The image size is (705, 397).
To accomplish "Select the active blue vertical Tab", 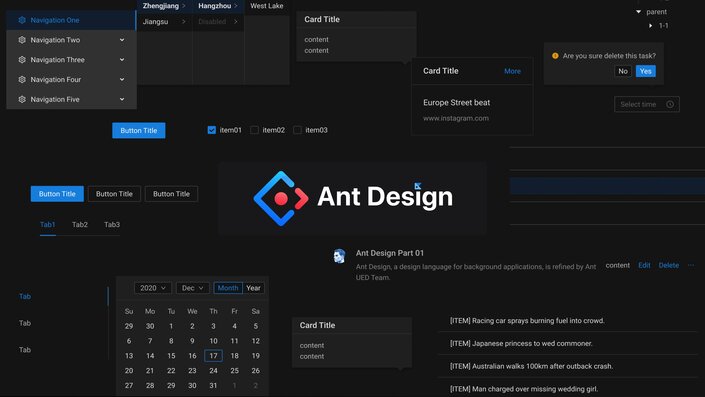I will coord(25,296).
